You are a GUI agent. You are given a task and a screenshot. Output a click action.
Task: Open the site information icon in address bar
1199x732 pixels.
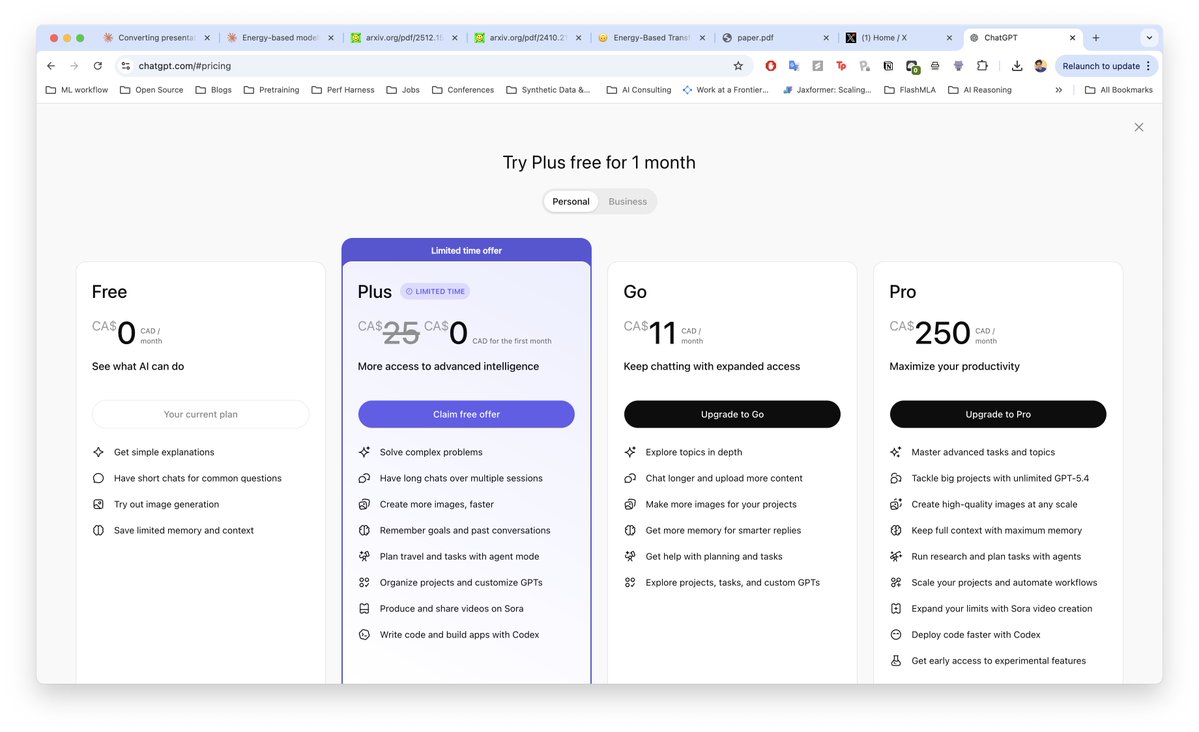[x=126, y=66]
